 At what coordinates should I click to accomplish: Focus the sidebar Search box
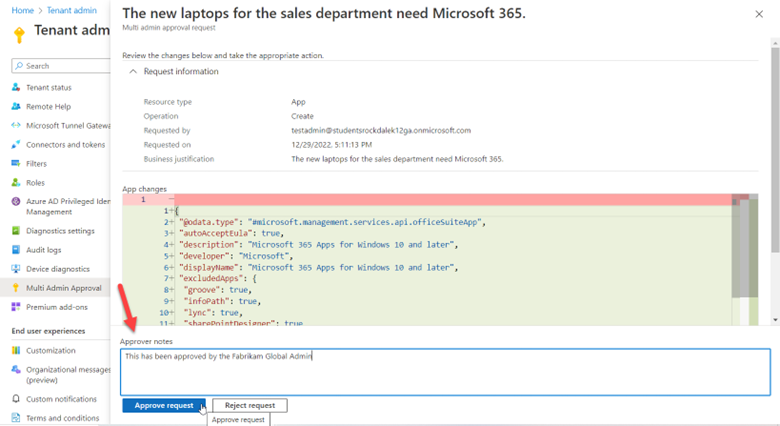[61, 66]
